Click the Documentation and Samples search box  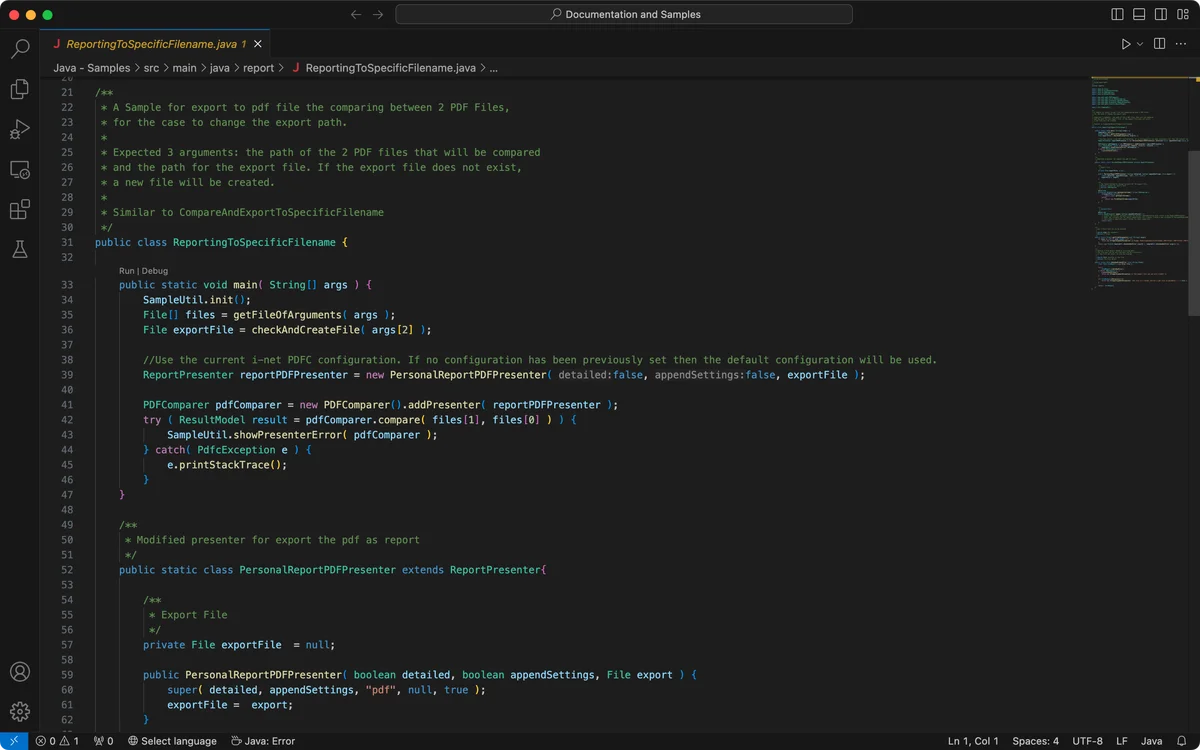click(624, 15)
